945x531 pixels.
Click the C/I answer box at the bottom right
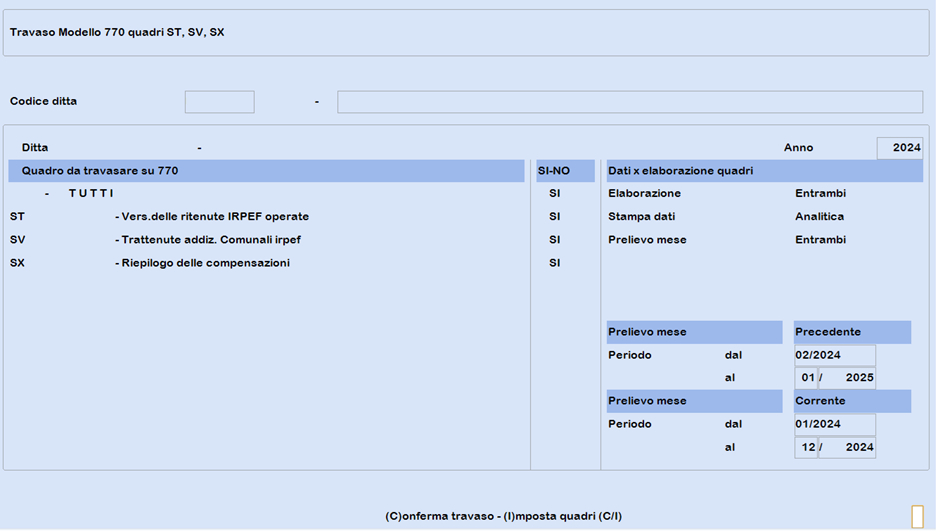click(917, 517)
